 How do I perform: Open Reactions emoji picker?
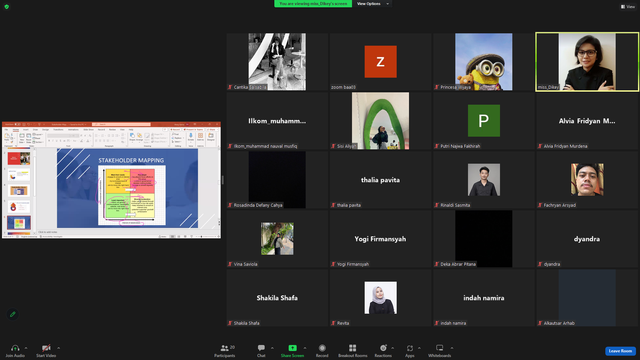click(x=383, y=350)
